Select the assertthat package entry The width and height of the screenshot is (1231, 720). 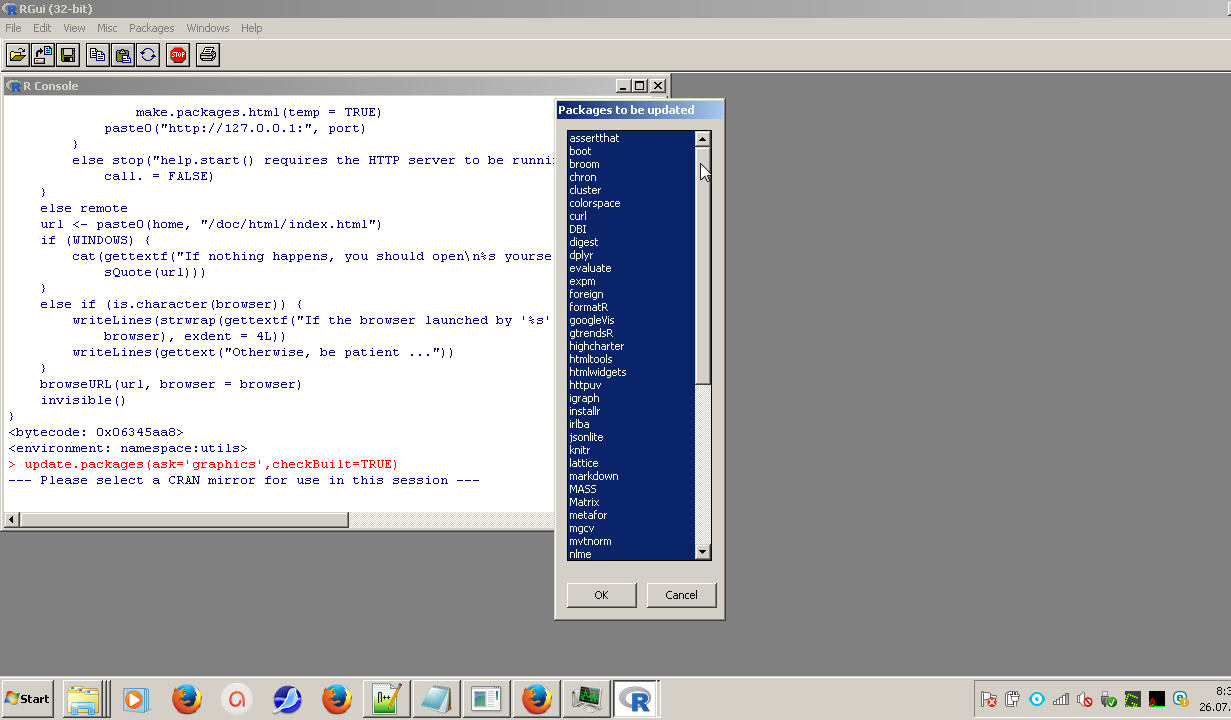(x=594, y=138)
